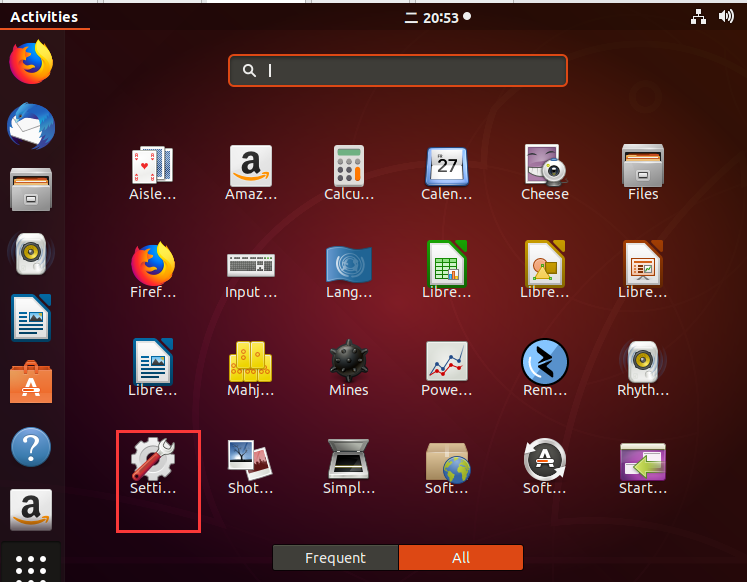
Task: Open Amazon in the applications grid
Action: (251, 173)
